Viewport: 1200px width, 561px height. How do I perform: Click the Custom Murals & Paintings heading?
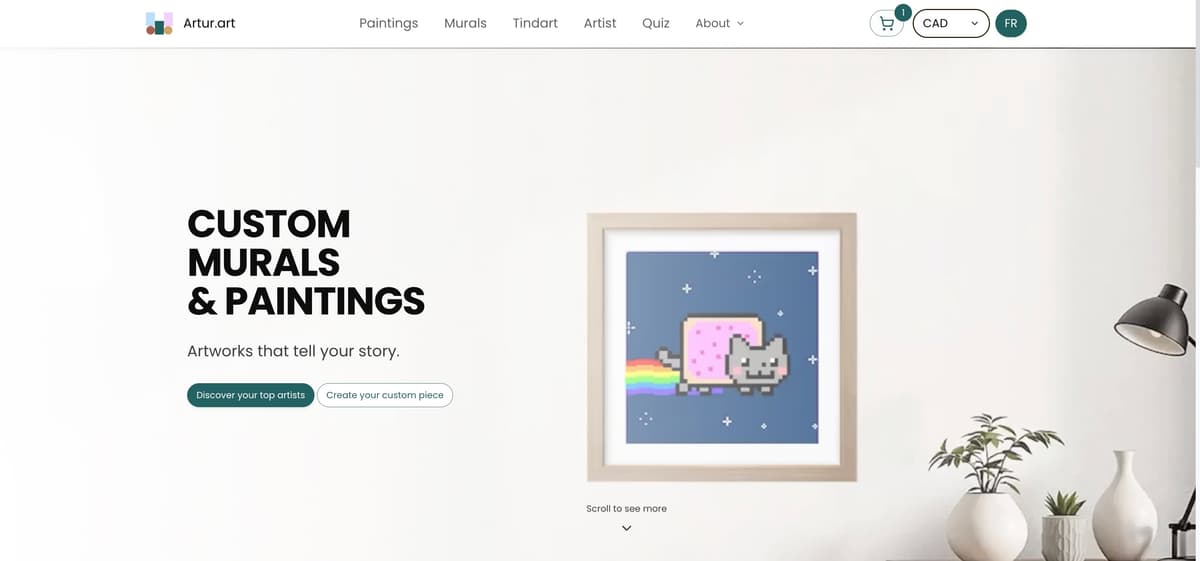[306, 262]
